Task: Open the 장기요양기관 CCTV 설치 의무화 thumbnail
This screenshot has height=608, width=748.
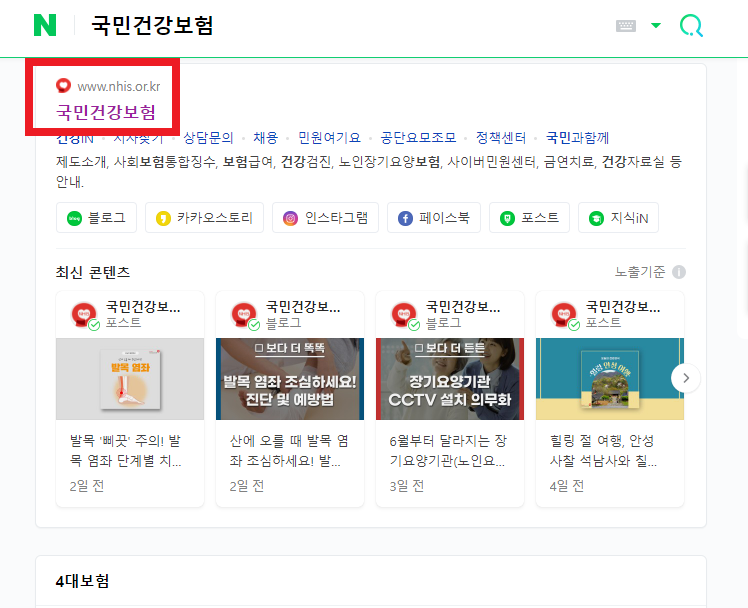Action: [450, 379]
